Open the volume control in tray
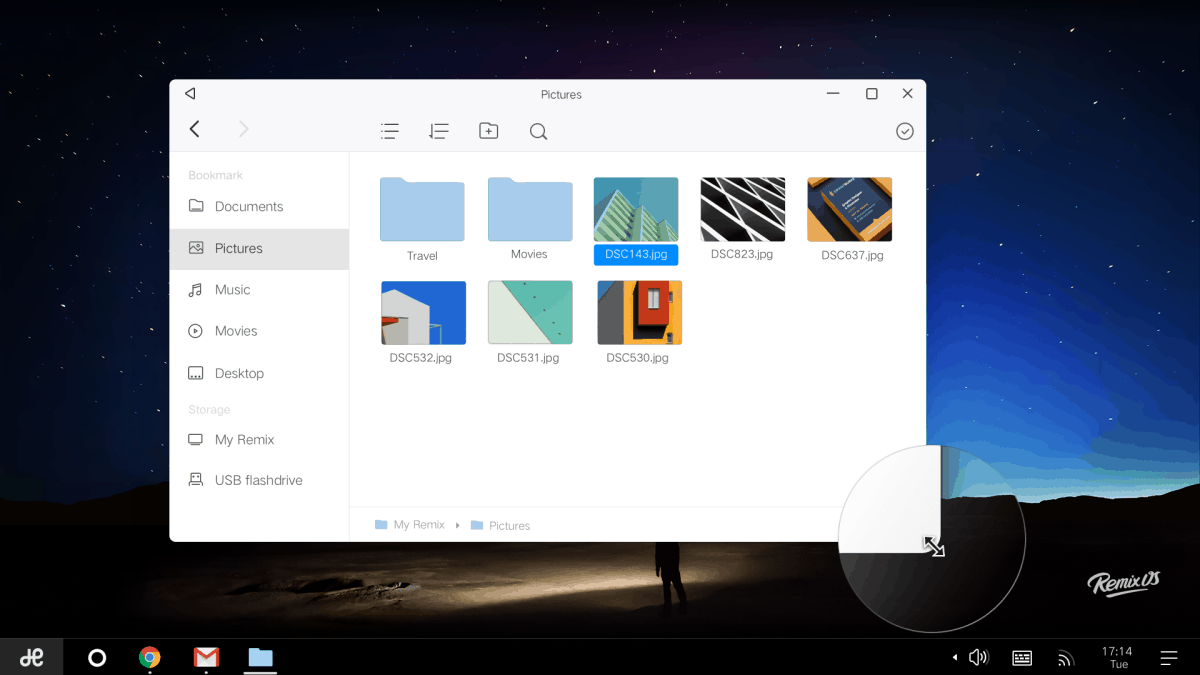The height and width of the screenshot is (675, 1200). pos(978,657)
